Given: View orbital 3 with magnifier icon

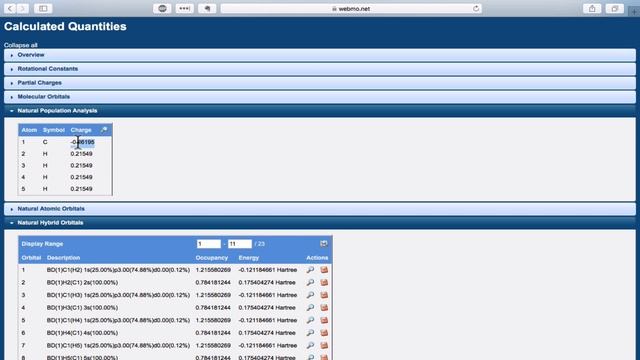Looking at the screenshot, I should pyautogui.click(x=310, y=295).
